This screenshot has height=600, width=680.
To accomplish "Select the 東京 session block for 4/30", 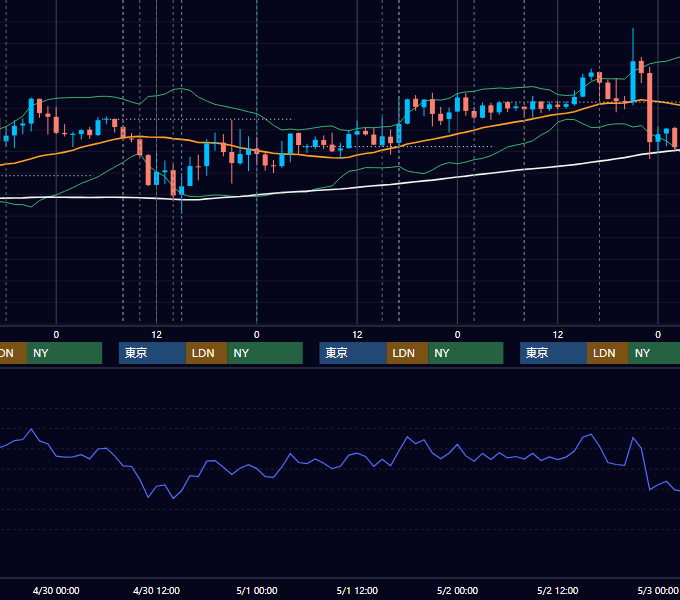I will pos(152,353).
